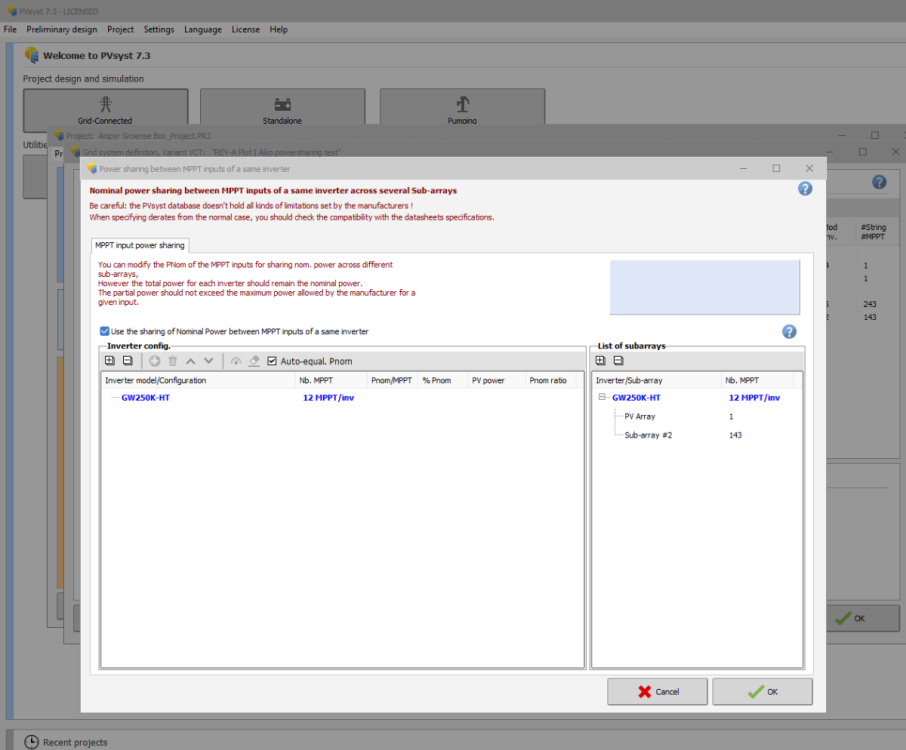906x750 pixels.
Task: Click the light blue information box
Action: (x=705, y=287)
